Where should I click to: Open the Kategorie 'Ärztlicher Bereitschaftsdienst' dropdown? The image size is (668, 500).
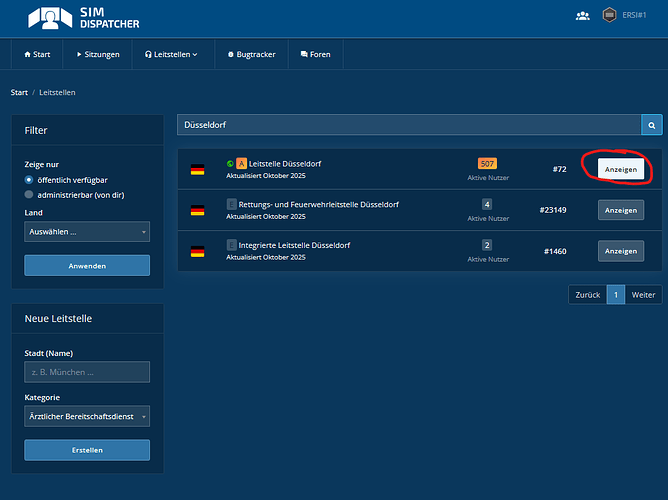[87, 416]
